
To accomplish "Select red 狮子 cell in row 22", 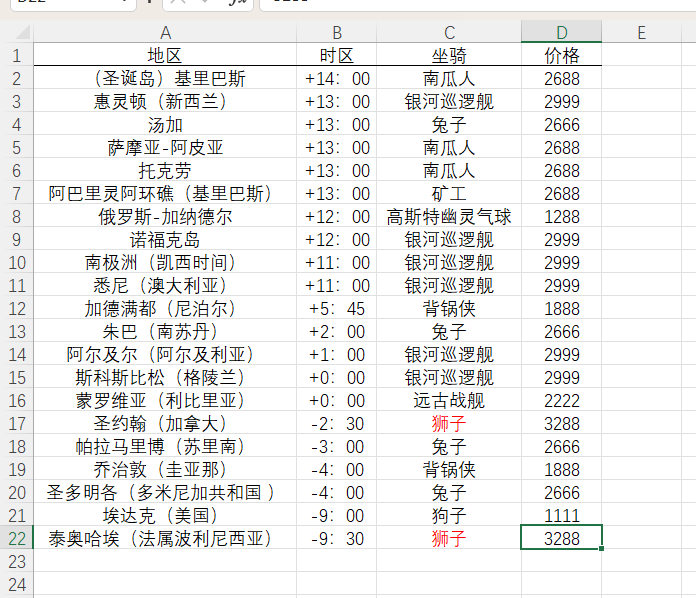I will tap(449, 539).
